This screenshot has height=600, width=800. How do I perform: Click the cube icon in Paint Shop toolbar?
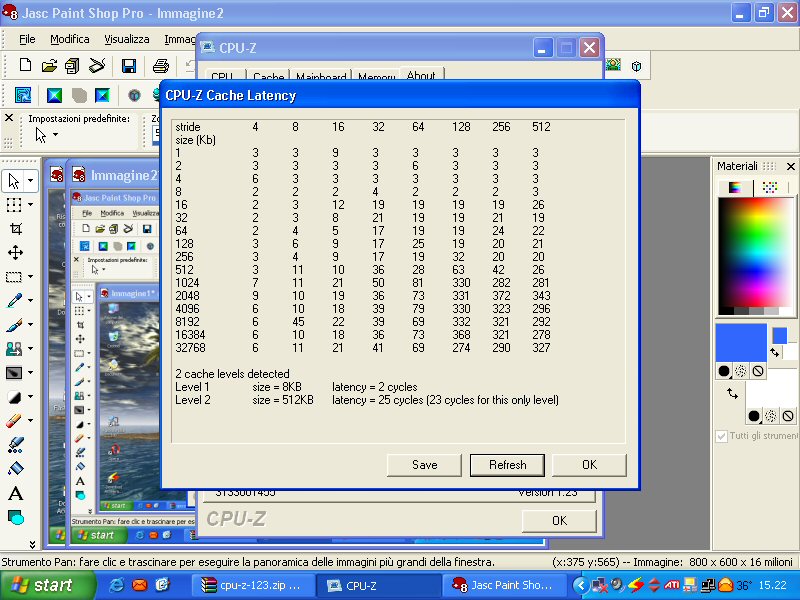pos(636,66)
